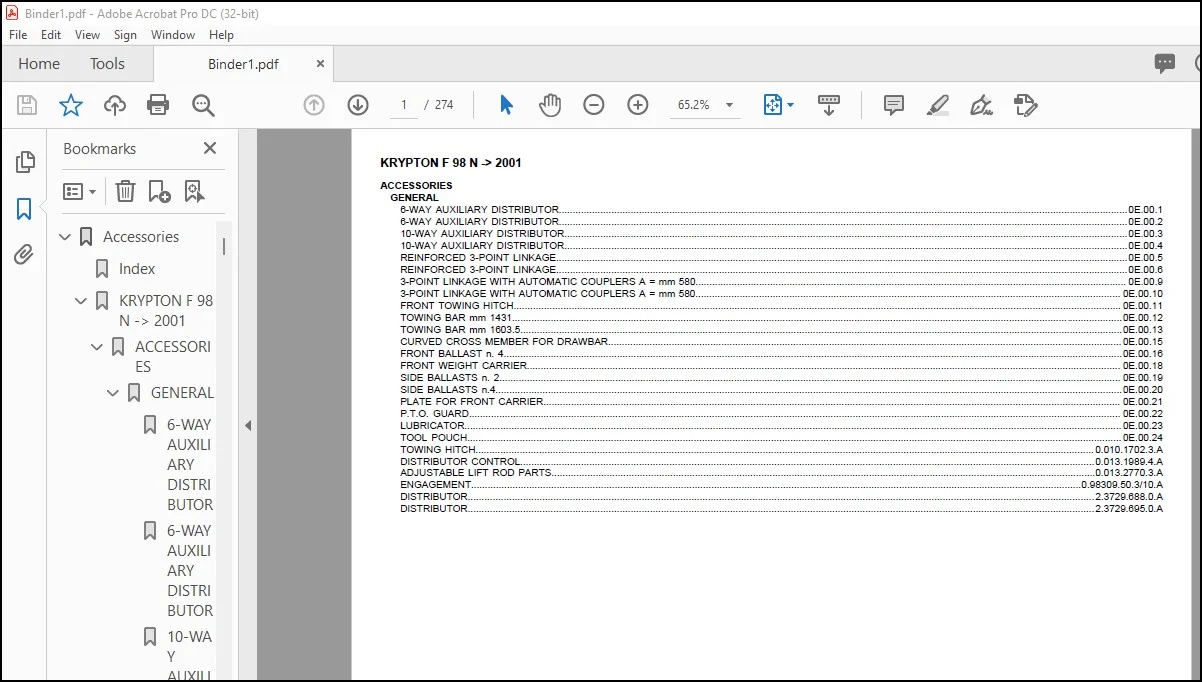
Task: Delete the selected bookmark with the trash icon
Action: coord(125,191)
